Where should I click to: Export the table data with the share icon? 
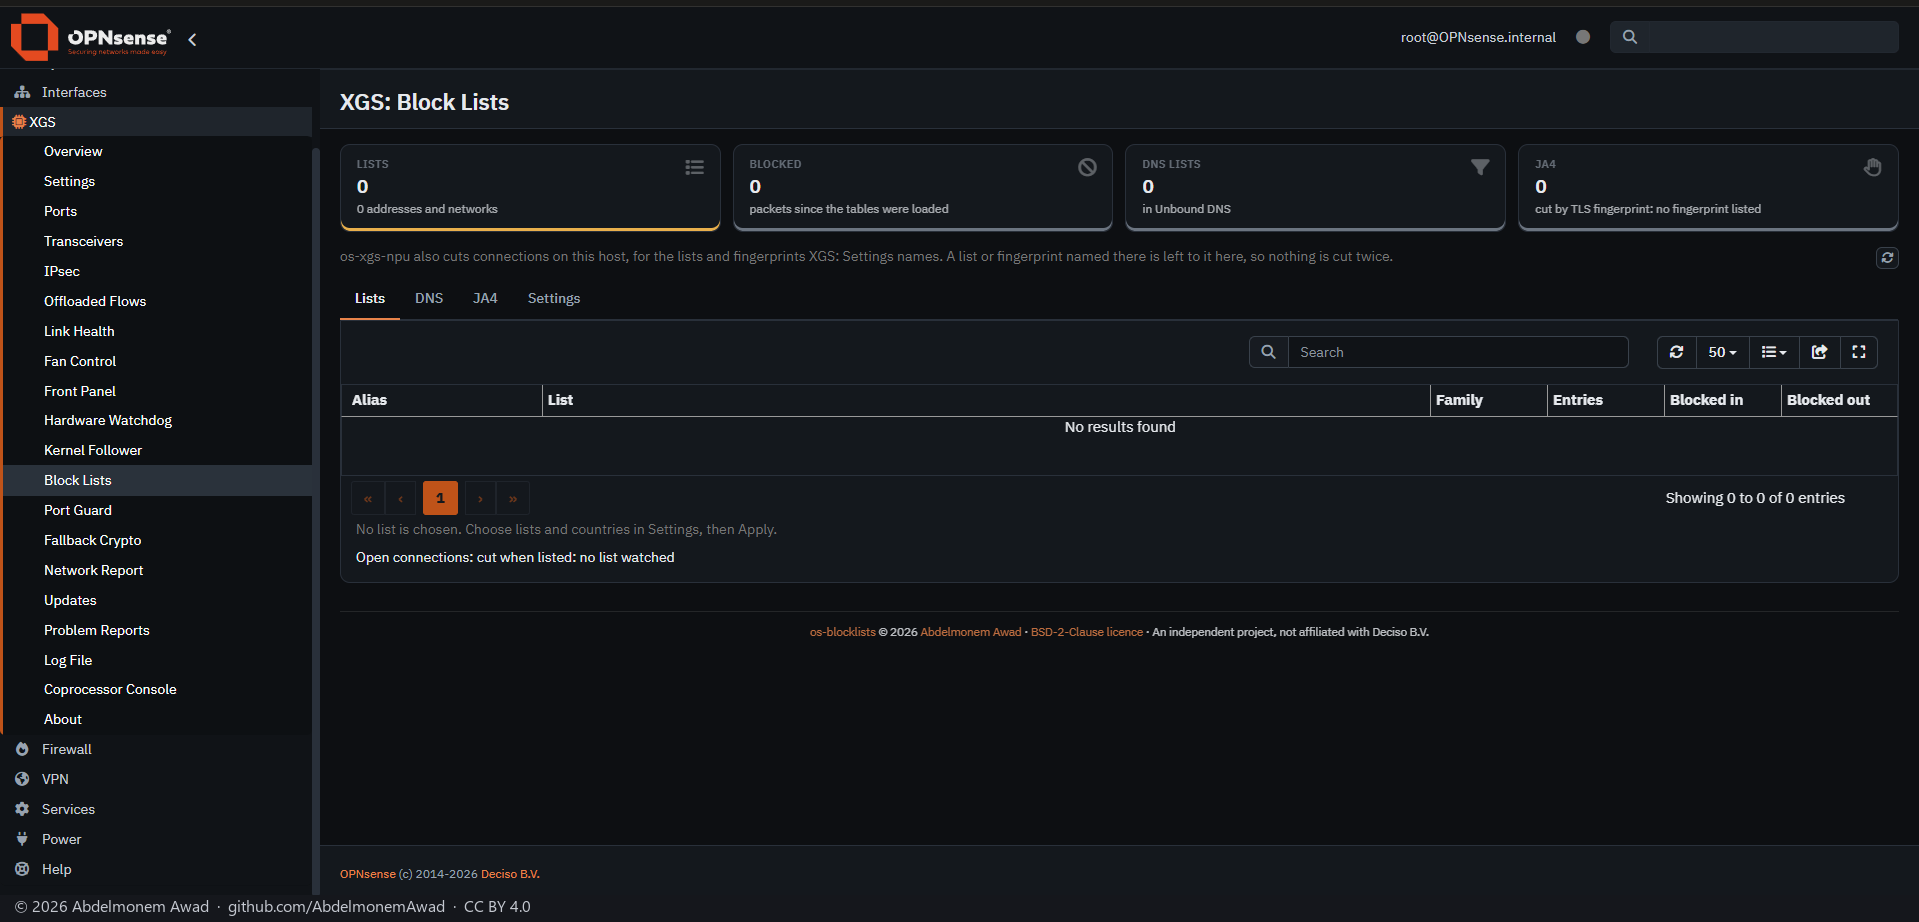click(1820, 352)
